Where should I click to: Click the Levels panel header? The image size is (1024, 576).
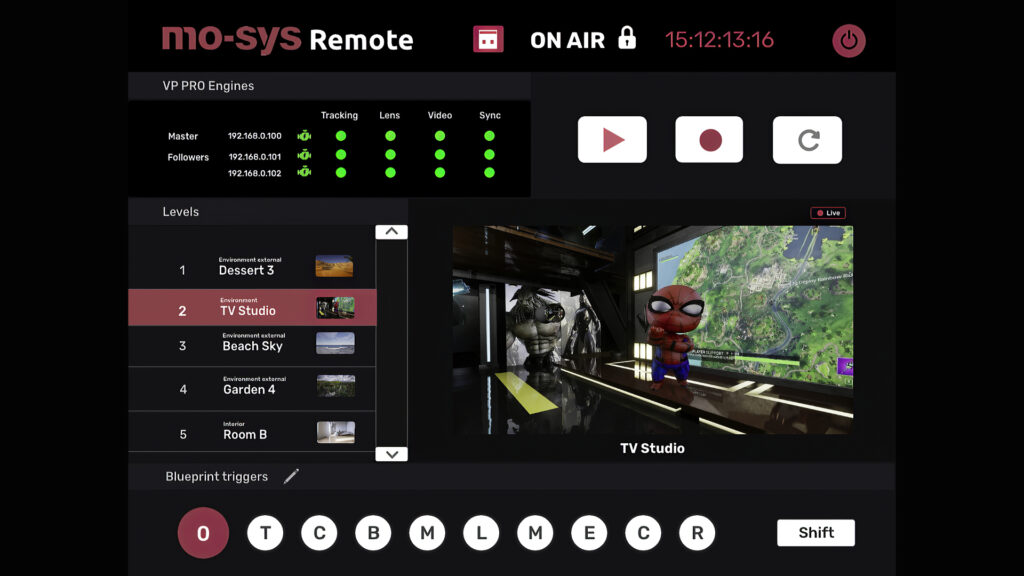(x=268, y=212)
